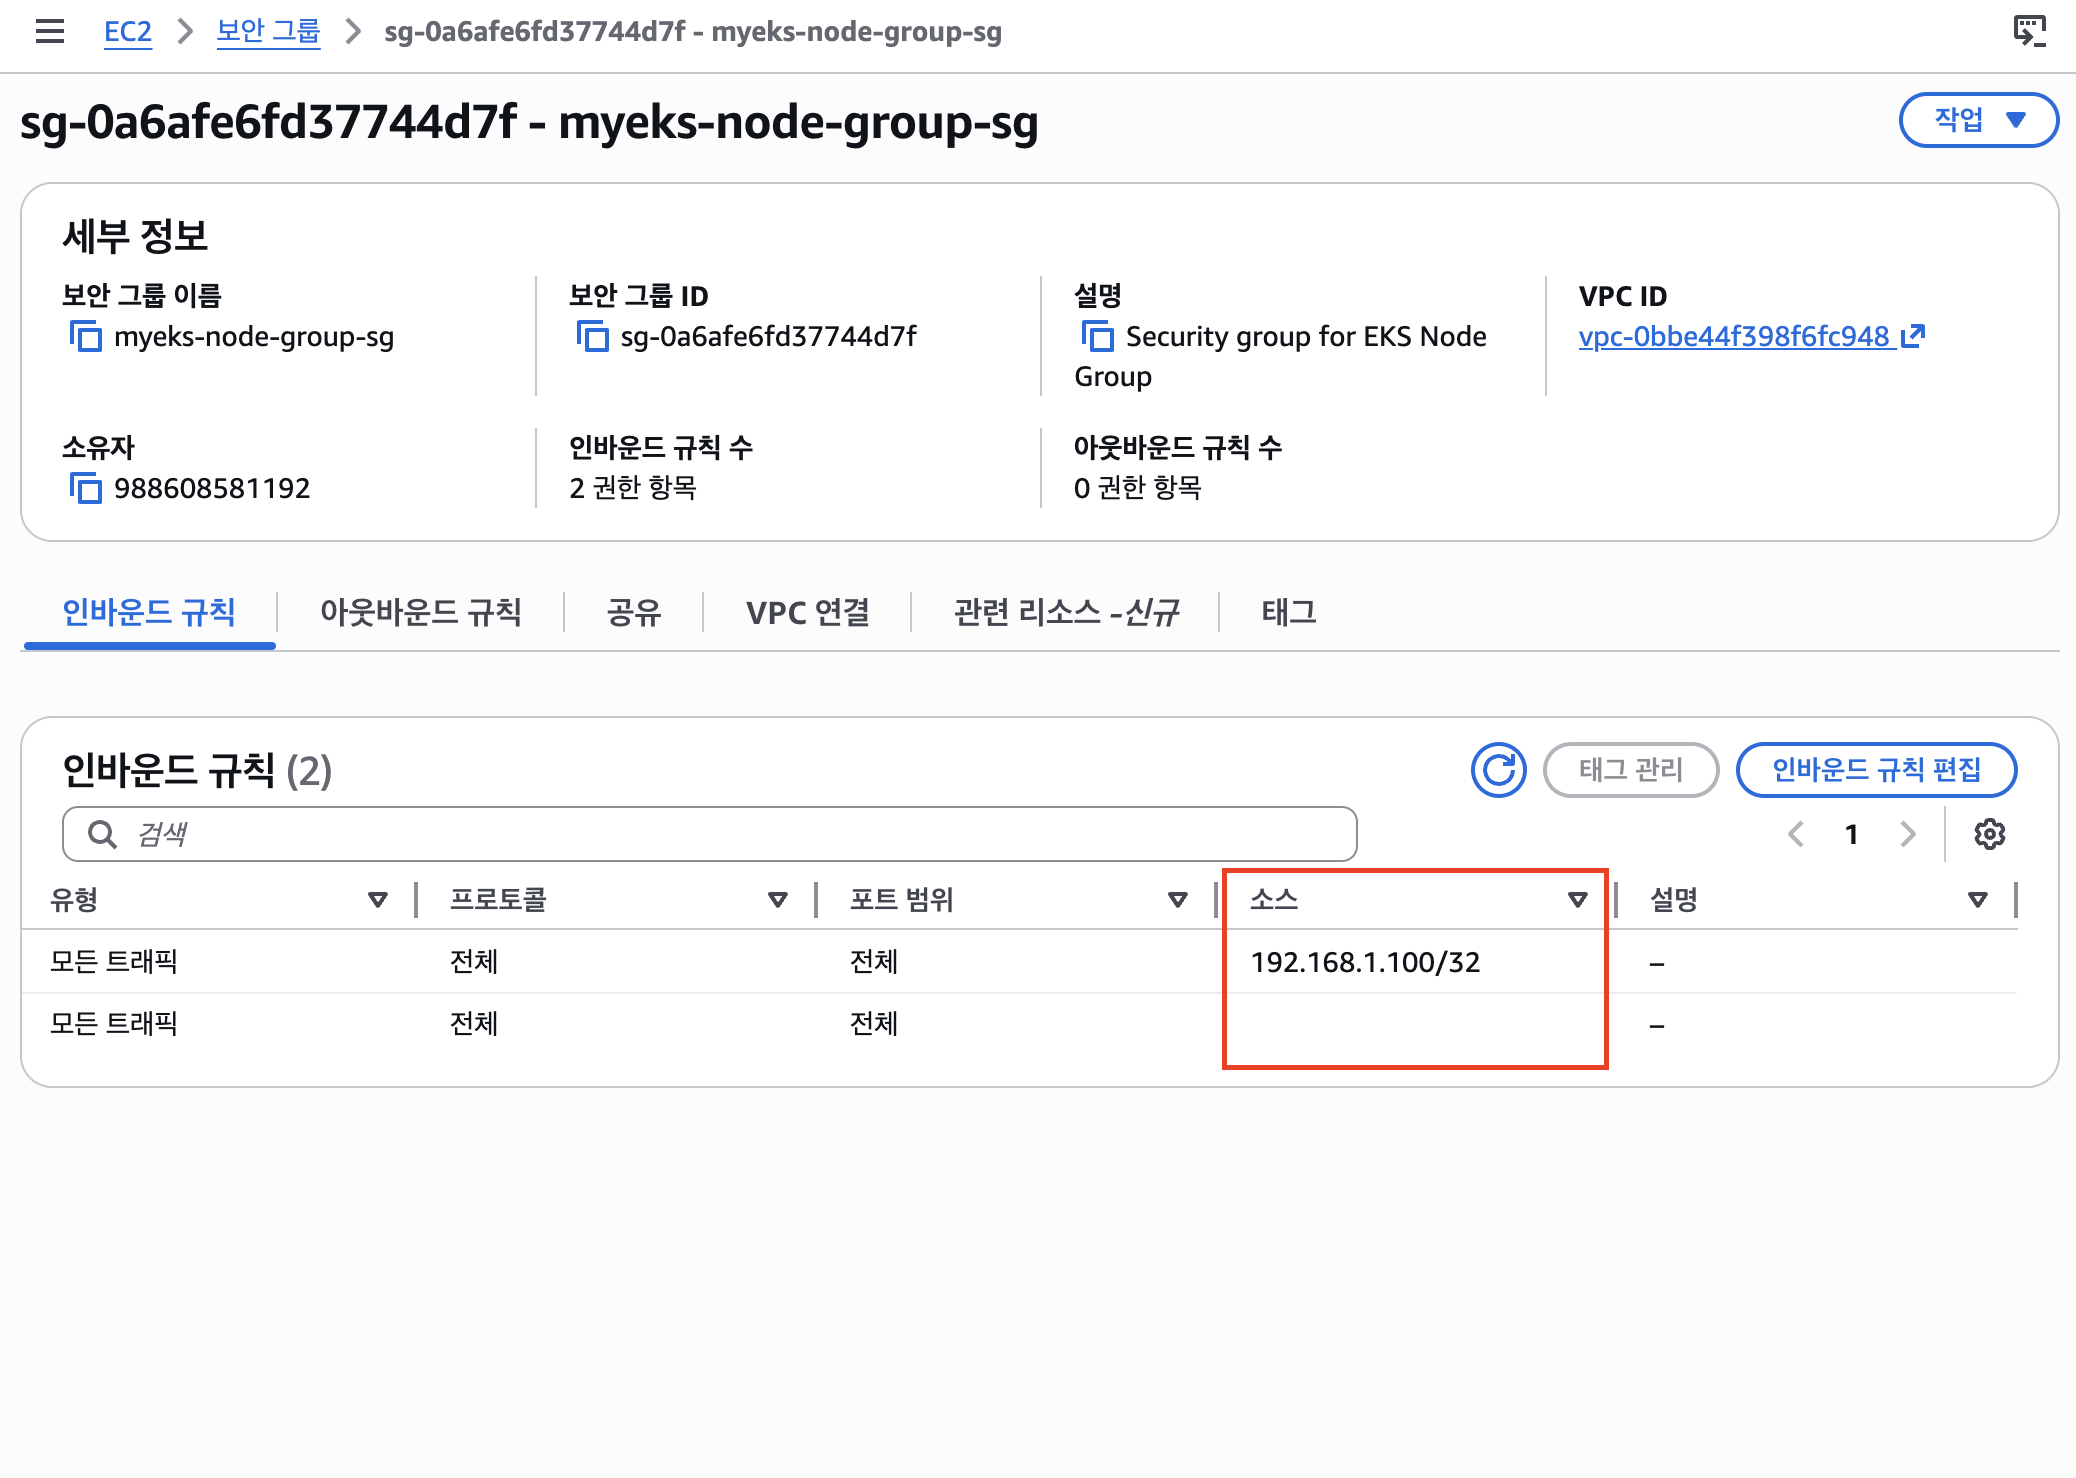
Task: Click the next page arrow in pagination
Action: (1909, 833)
